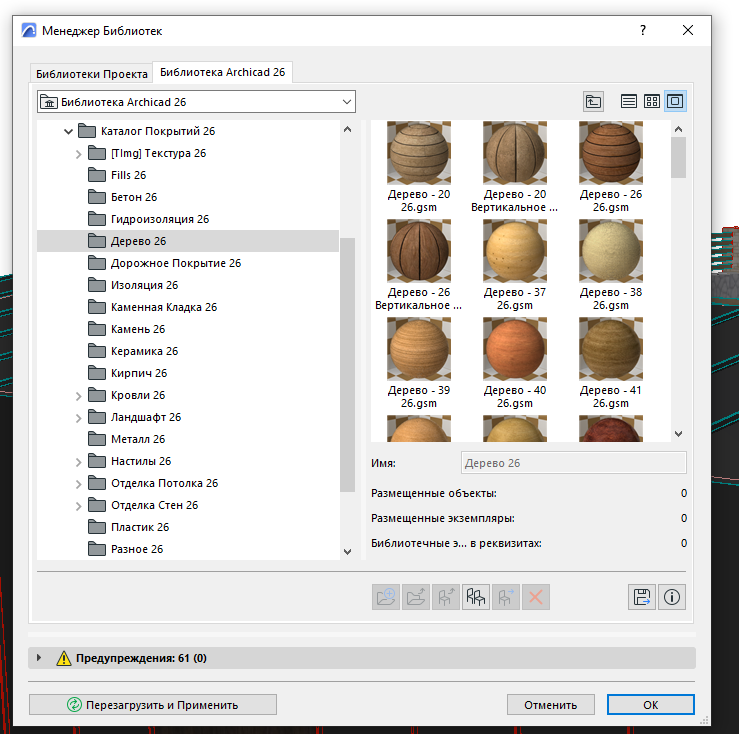The height and width of the screenshot is (734, 739).
Task: Select the Гидроизоляция 26 folder
Action: coord(148,219)
